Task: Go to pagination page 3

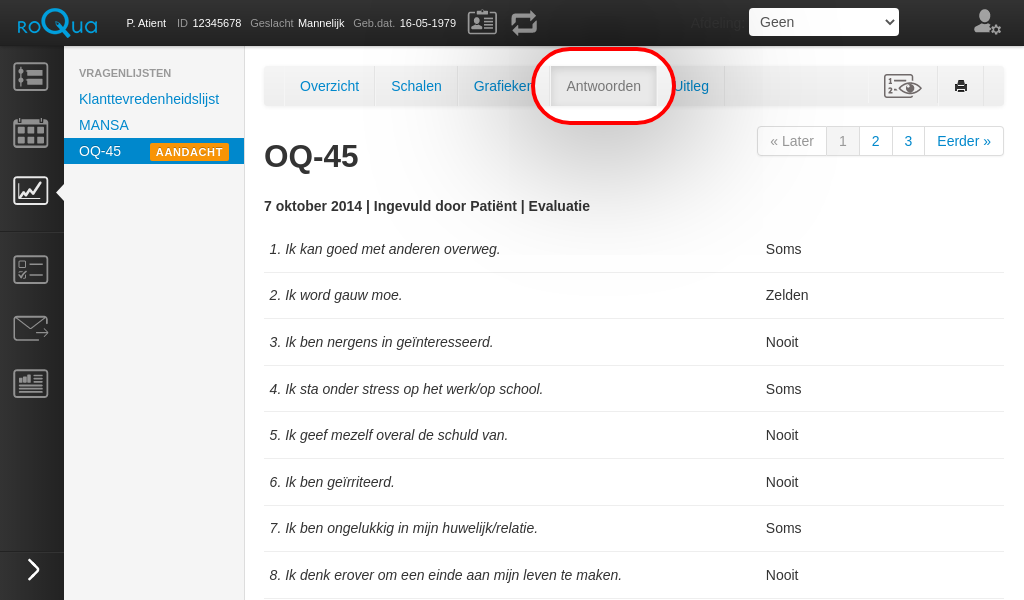Action: (x=908, y=141)
